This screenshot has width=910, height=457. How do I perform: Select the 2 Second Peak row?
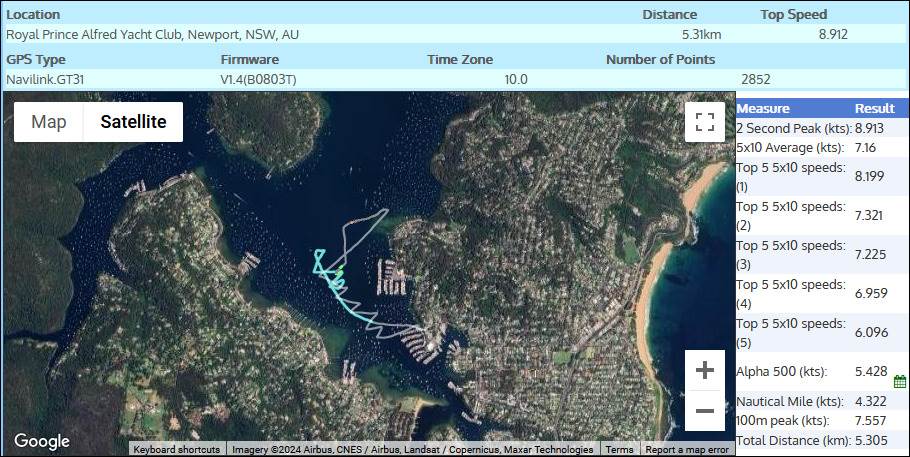tap(820, 128)
